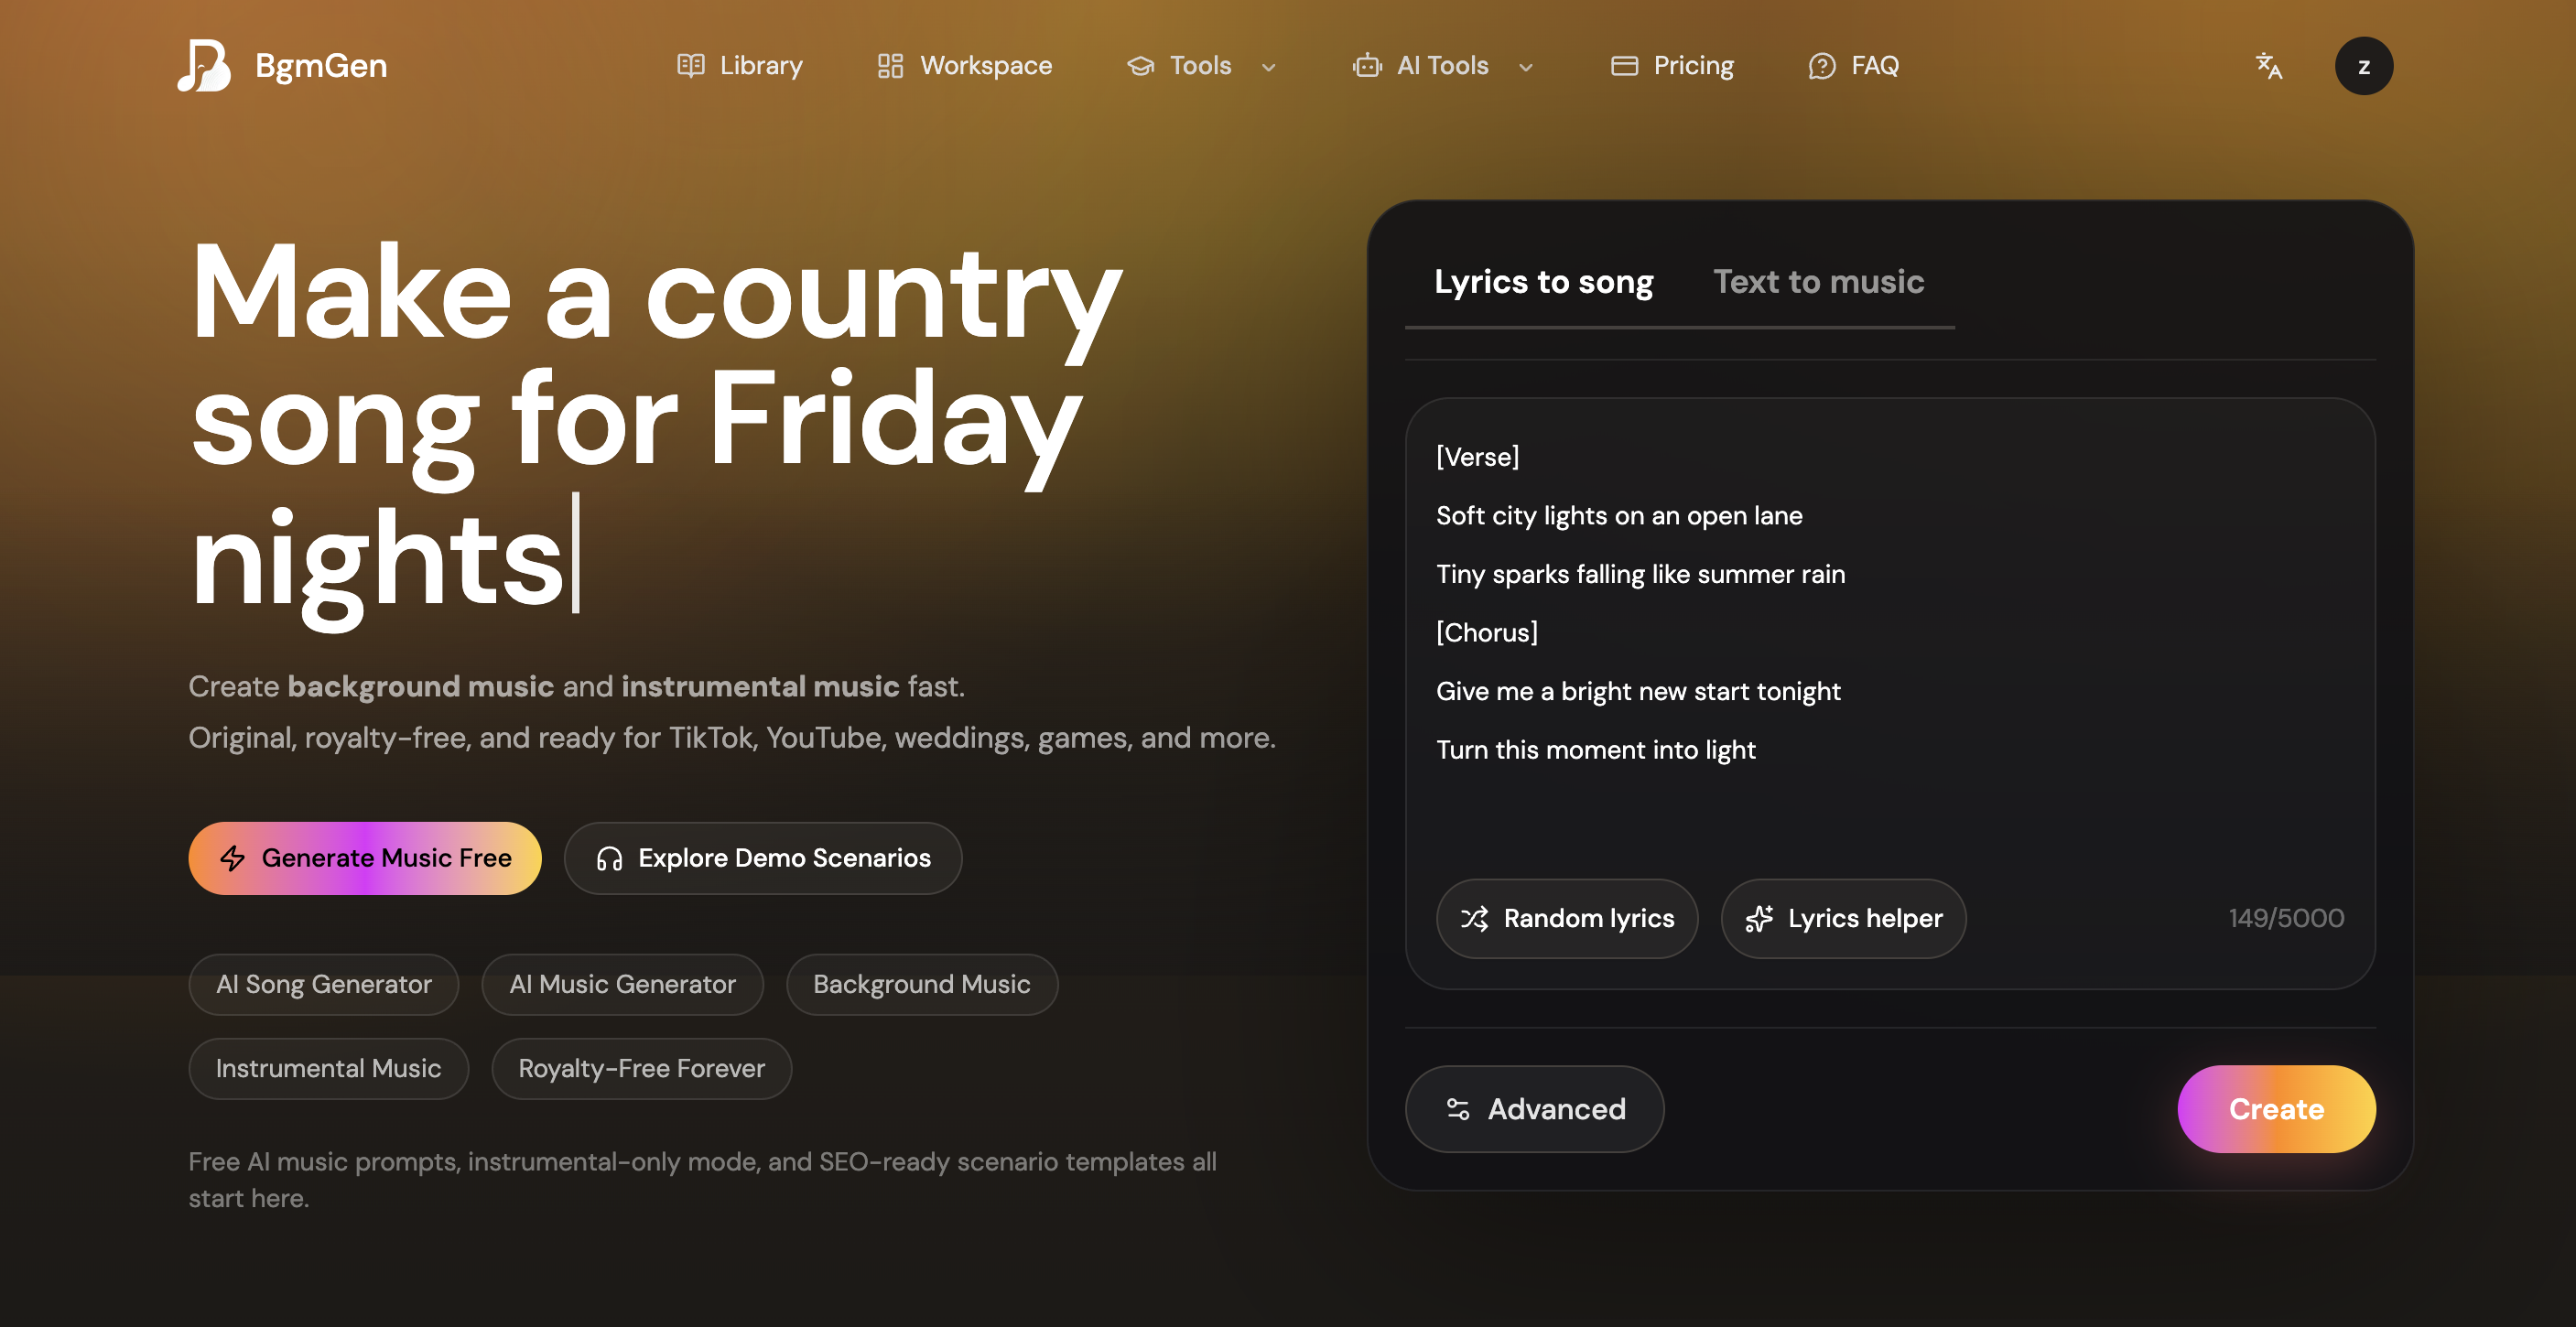Select the Lyrics to song tab
Image resolution: width=2576 pixels, height=1327 pixels.
[1543, 282]
